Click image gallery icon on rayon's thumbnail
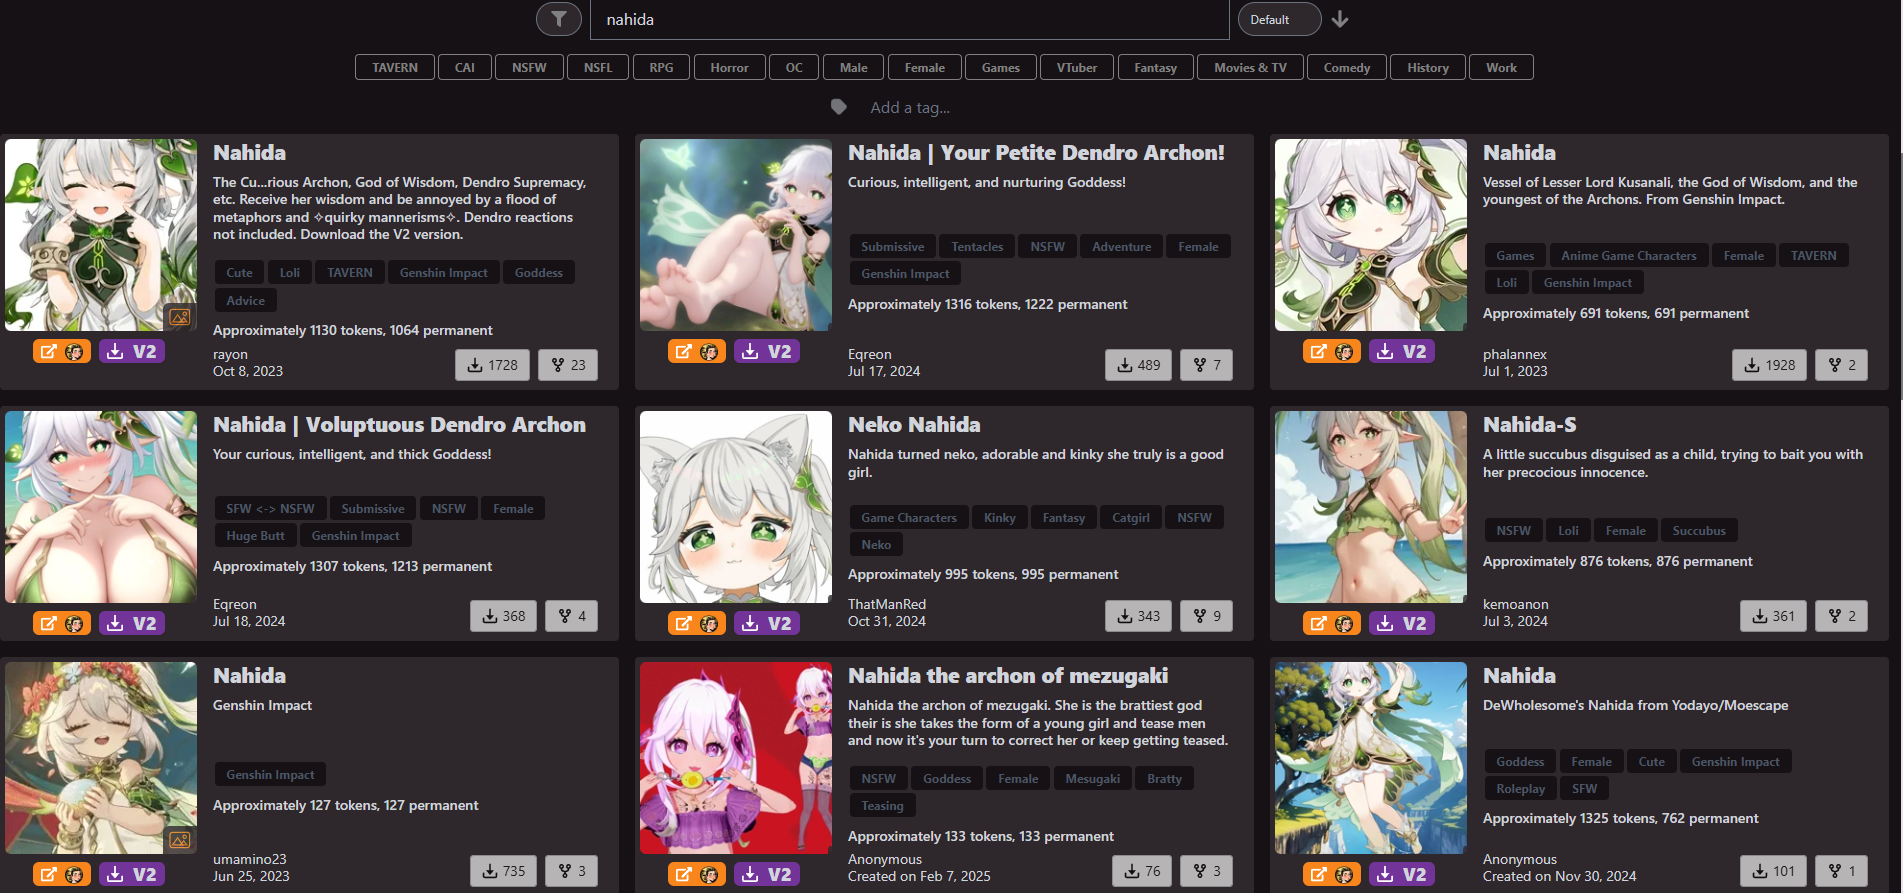 180,317
